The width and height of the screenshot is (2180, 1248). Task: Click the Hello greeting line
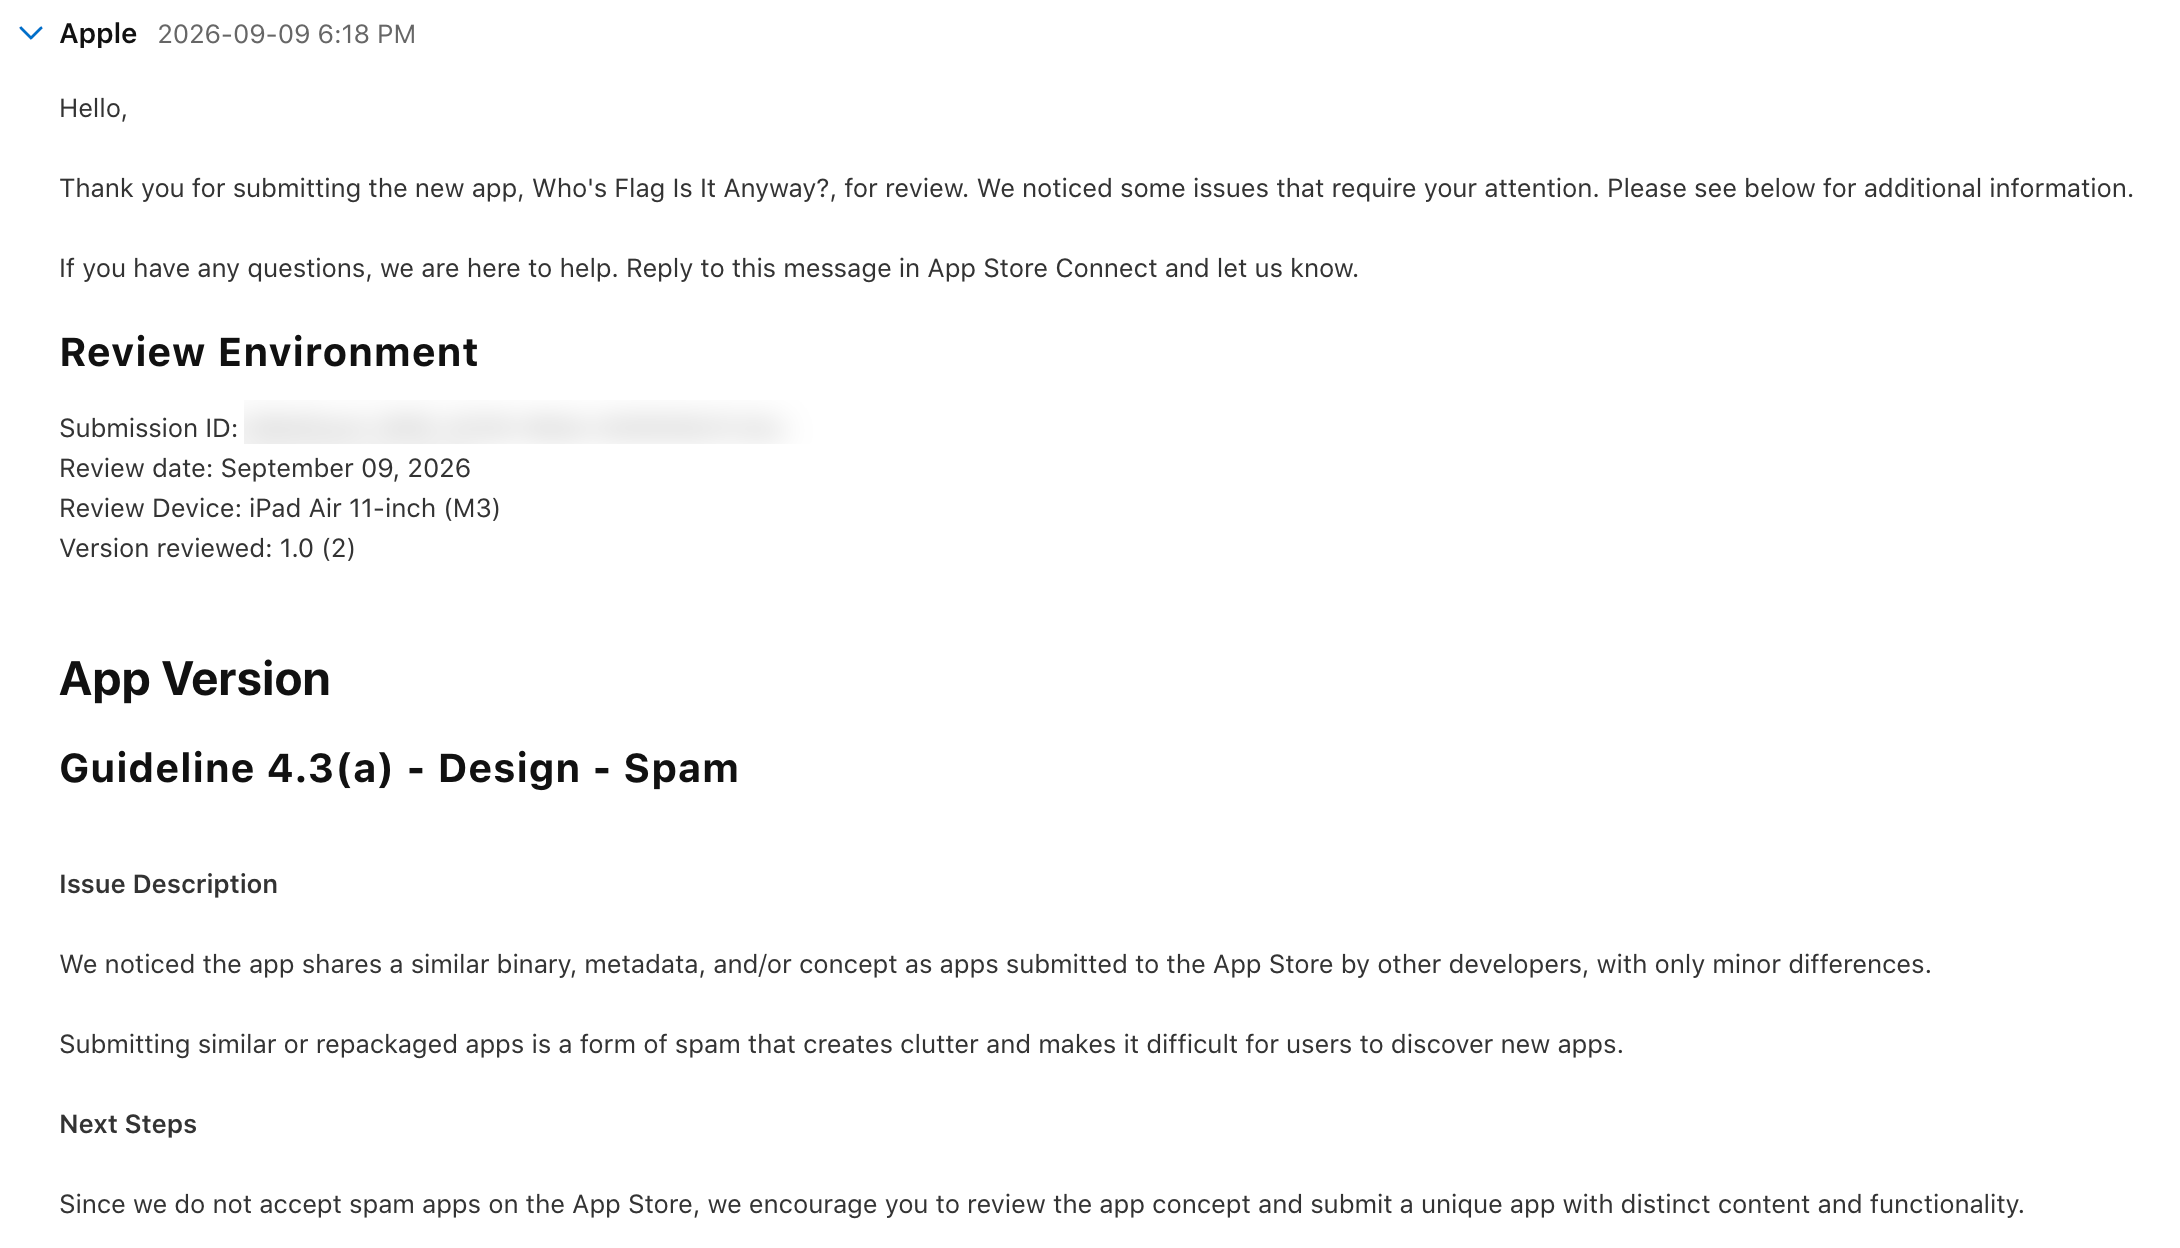pos(93,108)
